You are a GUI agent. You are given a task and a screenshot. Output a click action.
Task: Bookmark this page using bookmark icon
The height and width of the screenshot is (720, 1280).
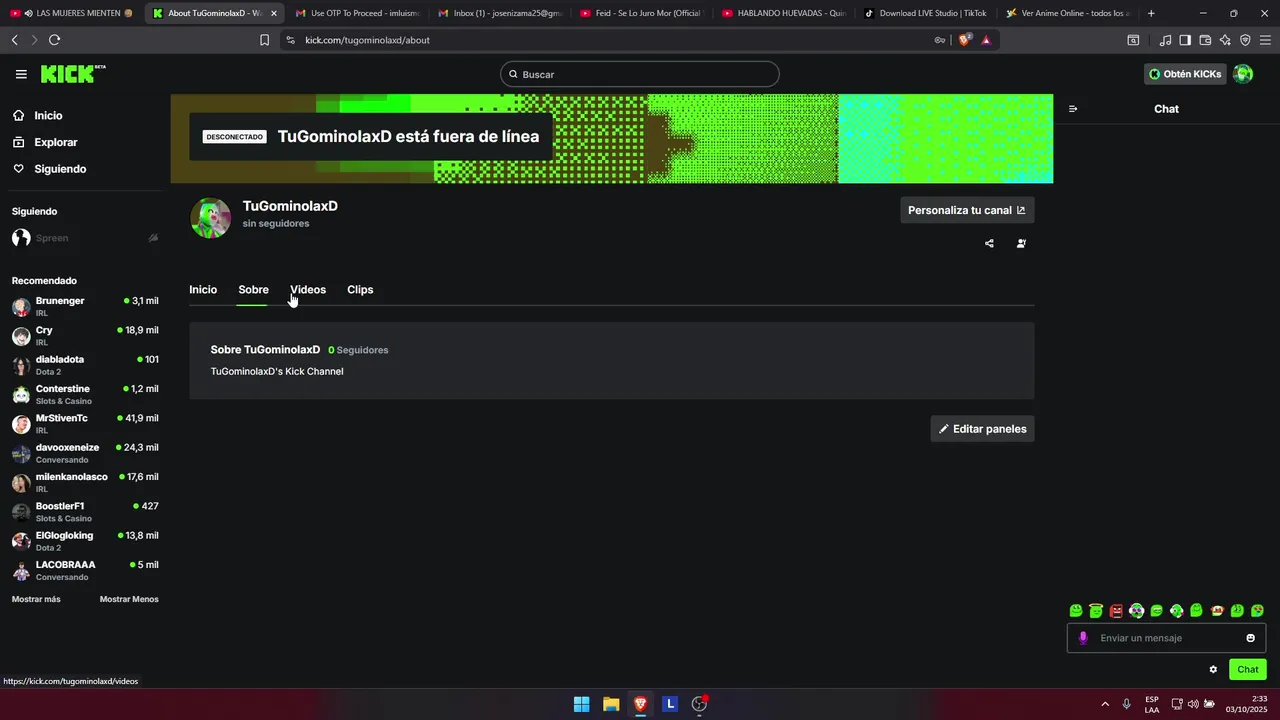264,40
